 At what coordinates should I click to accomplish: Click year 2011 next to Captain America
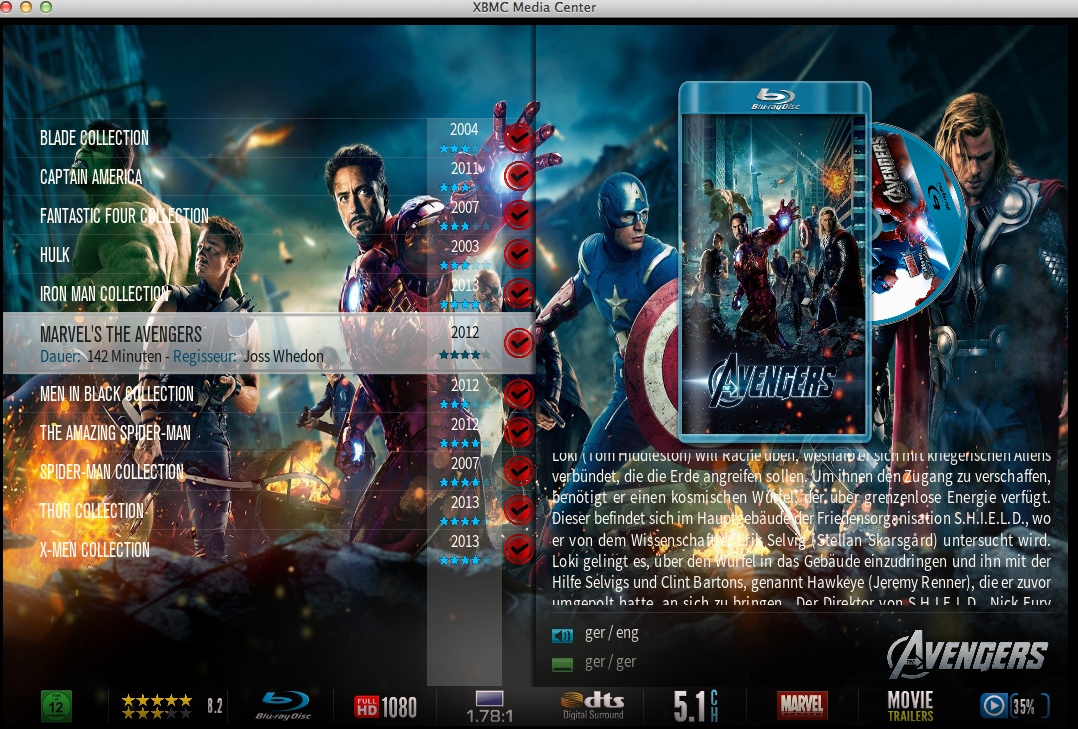tap(465, 168)
